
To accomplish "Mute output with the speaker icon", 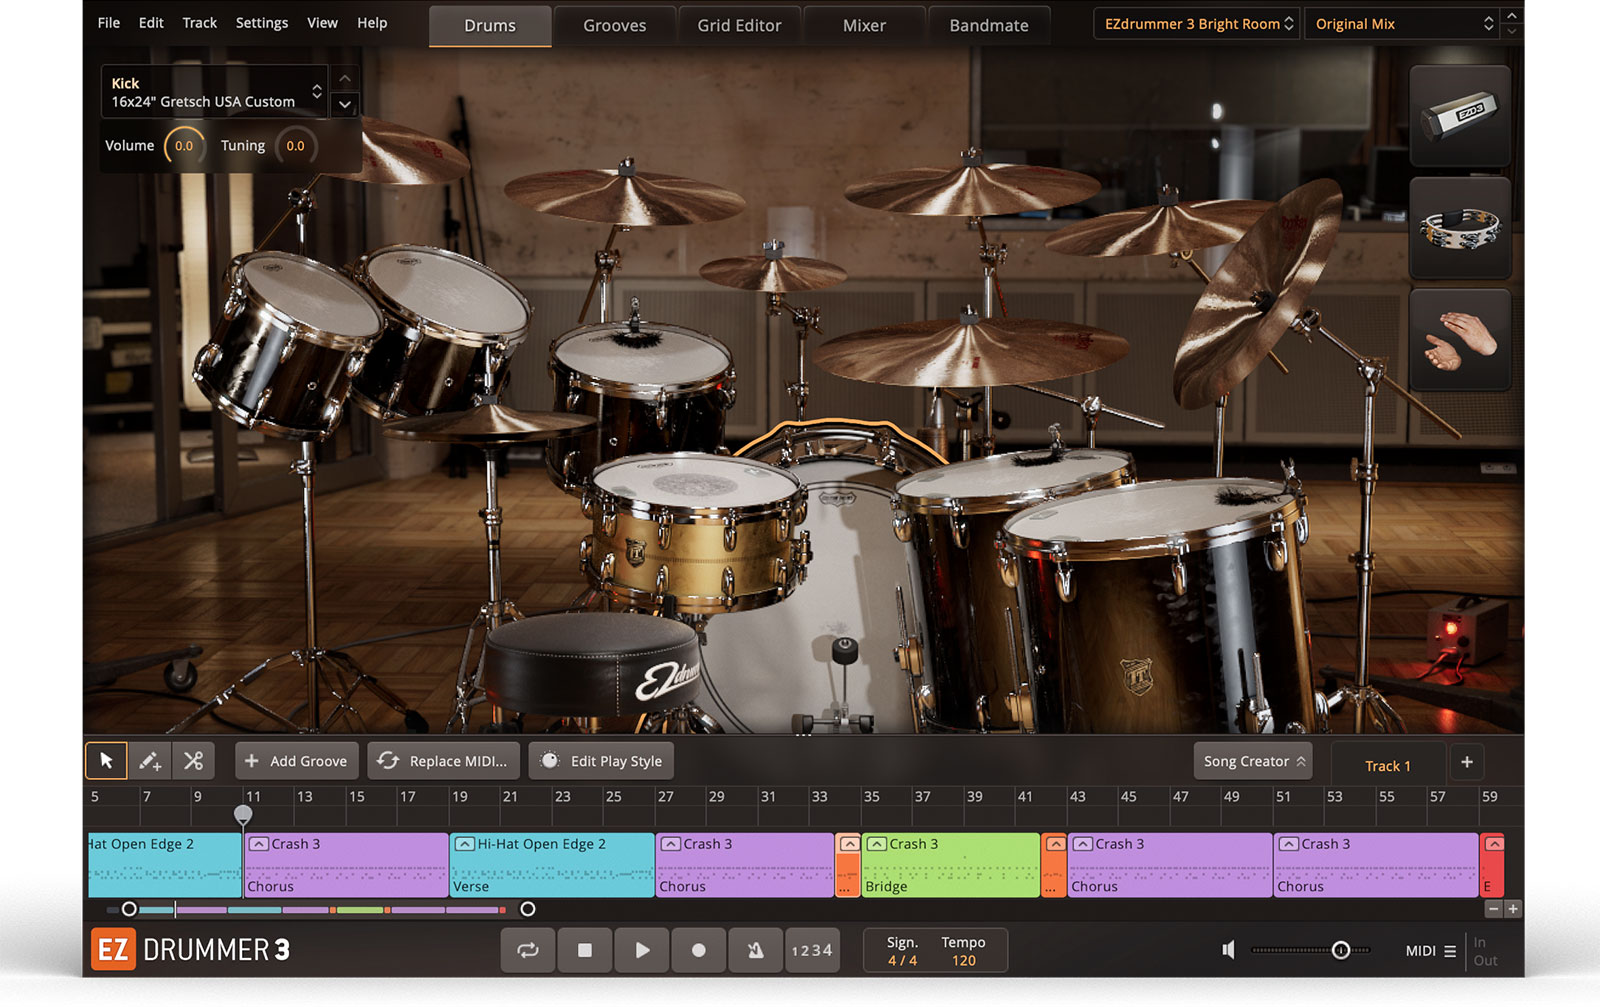I will [1229, 950].
